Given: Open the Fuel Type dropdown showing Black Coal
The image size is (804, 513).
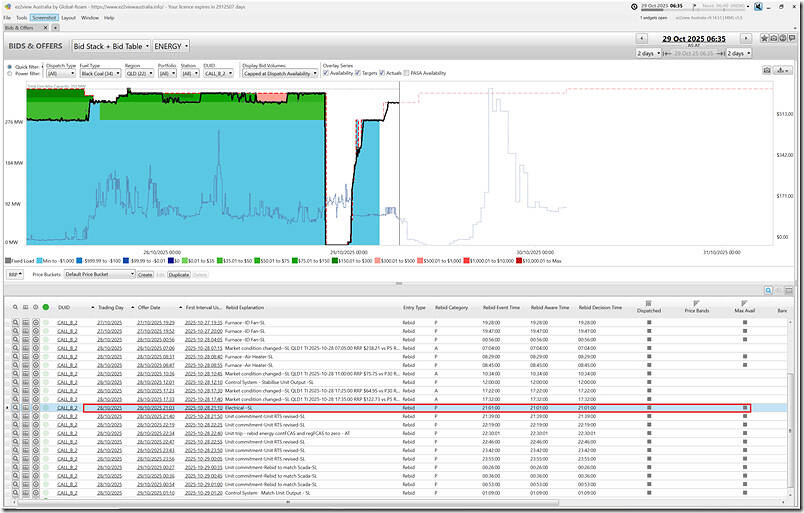Looking at the screenshot, I should [x=99, y=73].
